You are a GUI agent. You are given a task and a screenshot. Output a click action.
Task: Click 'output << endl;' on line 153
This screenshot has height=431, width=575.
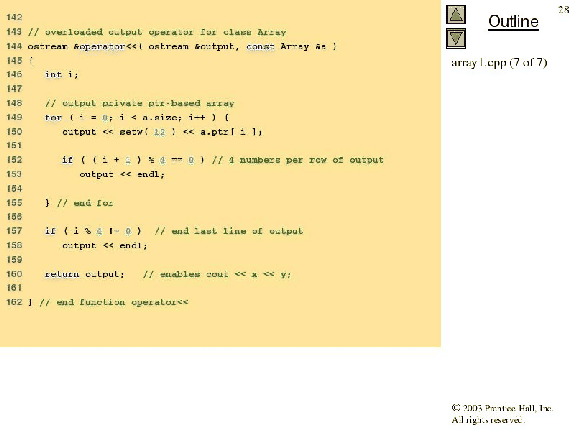122,175
